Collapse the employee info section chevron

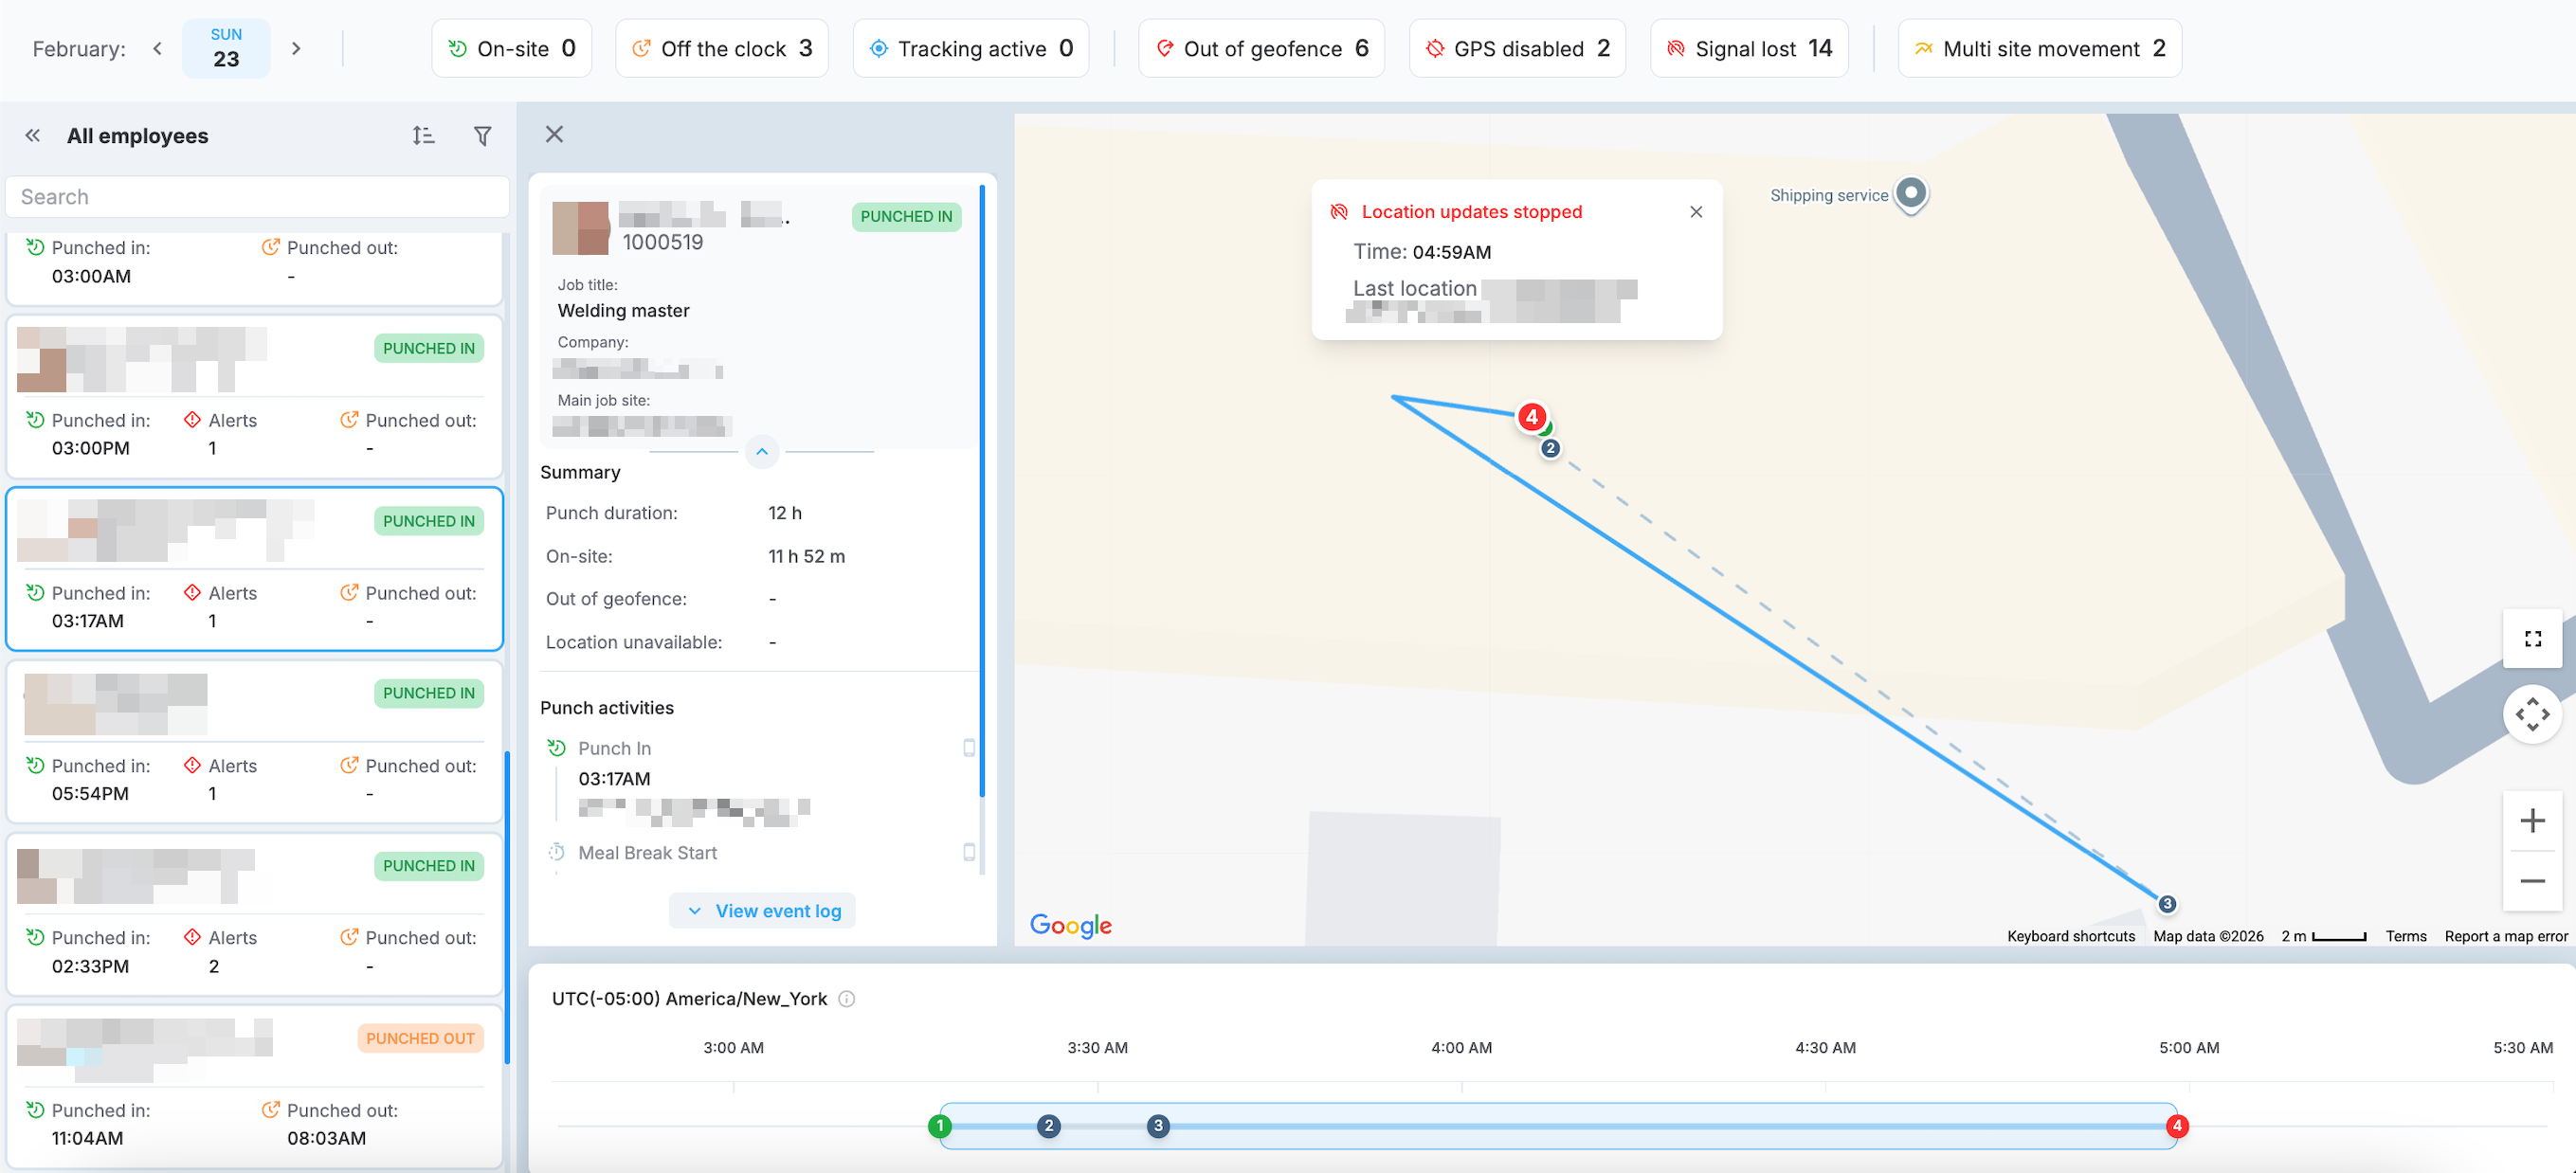[x=762, y=452]
